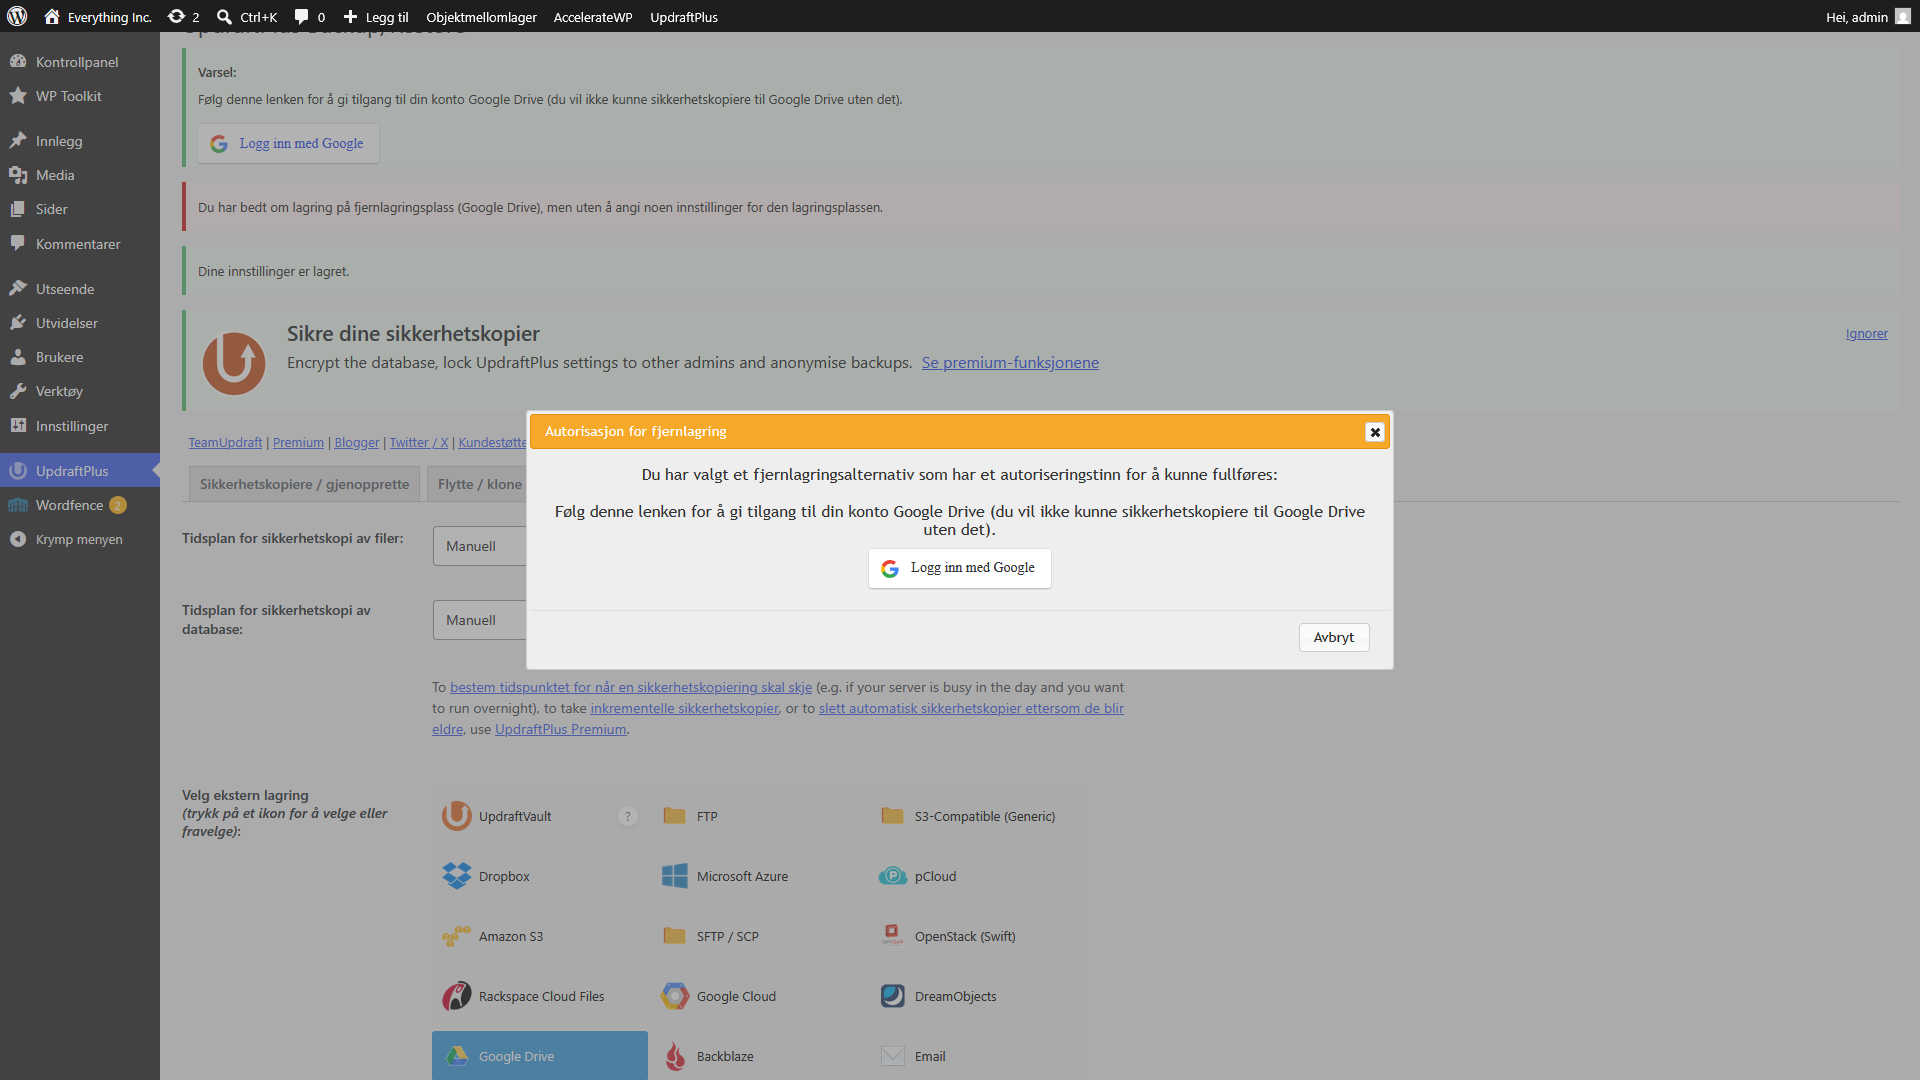This screenshot has height=1080, width=1920.
Task: Click the Wordfence notification badge 2
Action: click(118, 505)
